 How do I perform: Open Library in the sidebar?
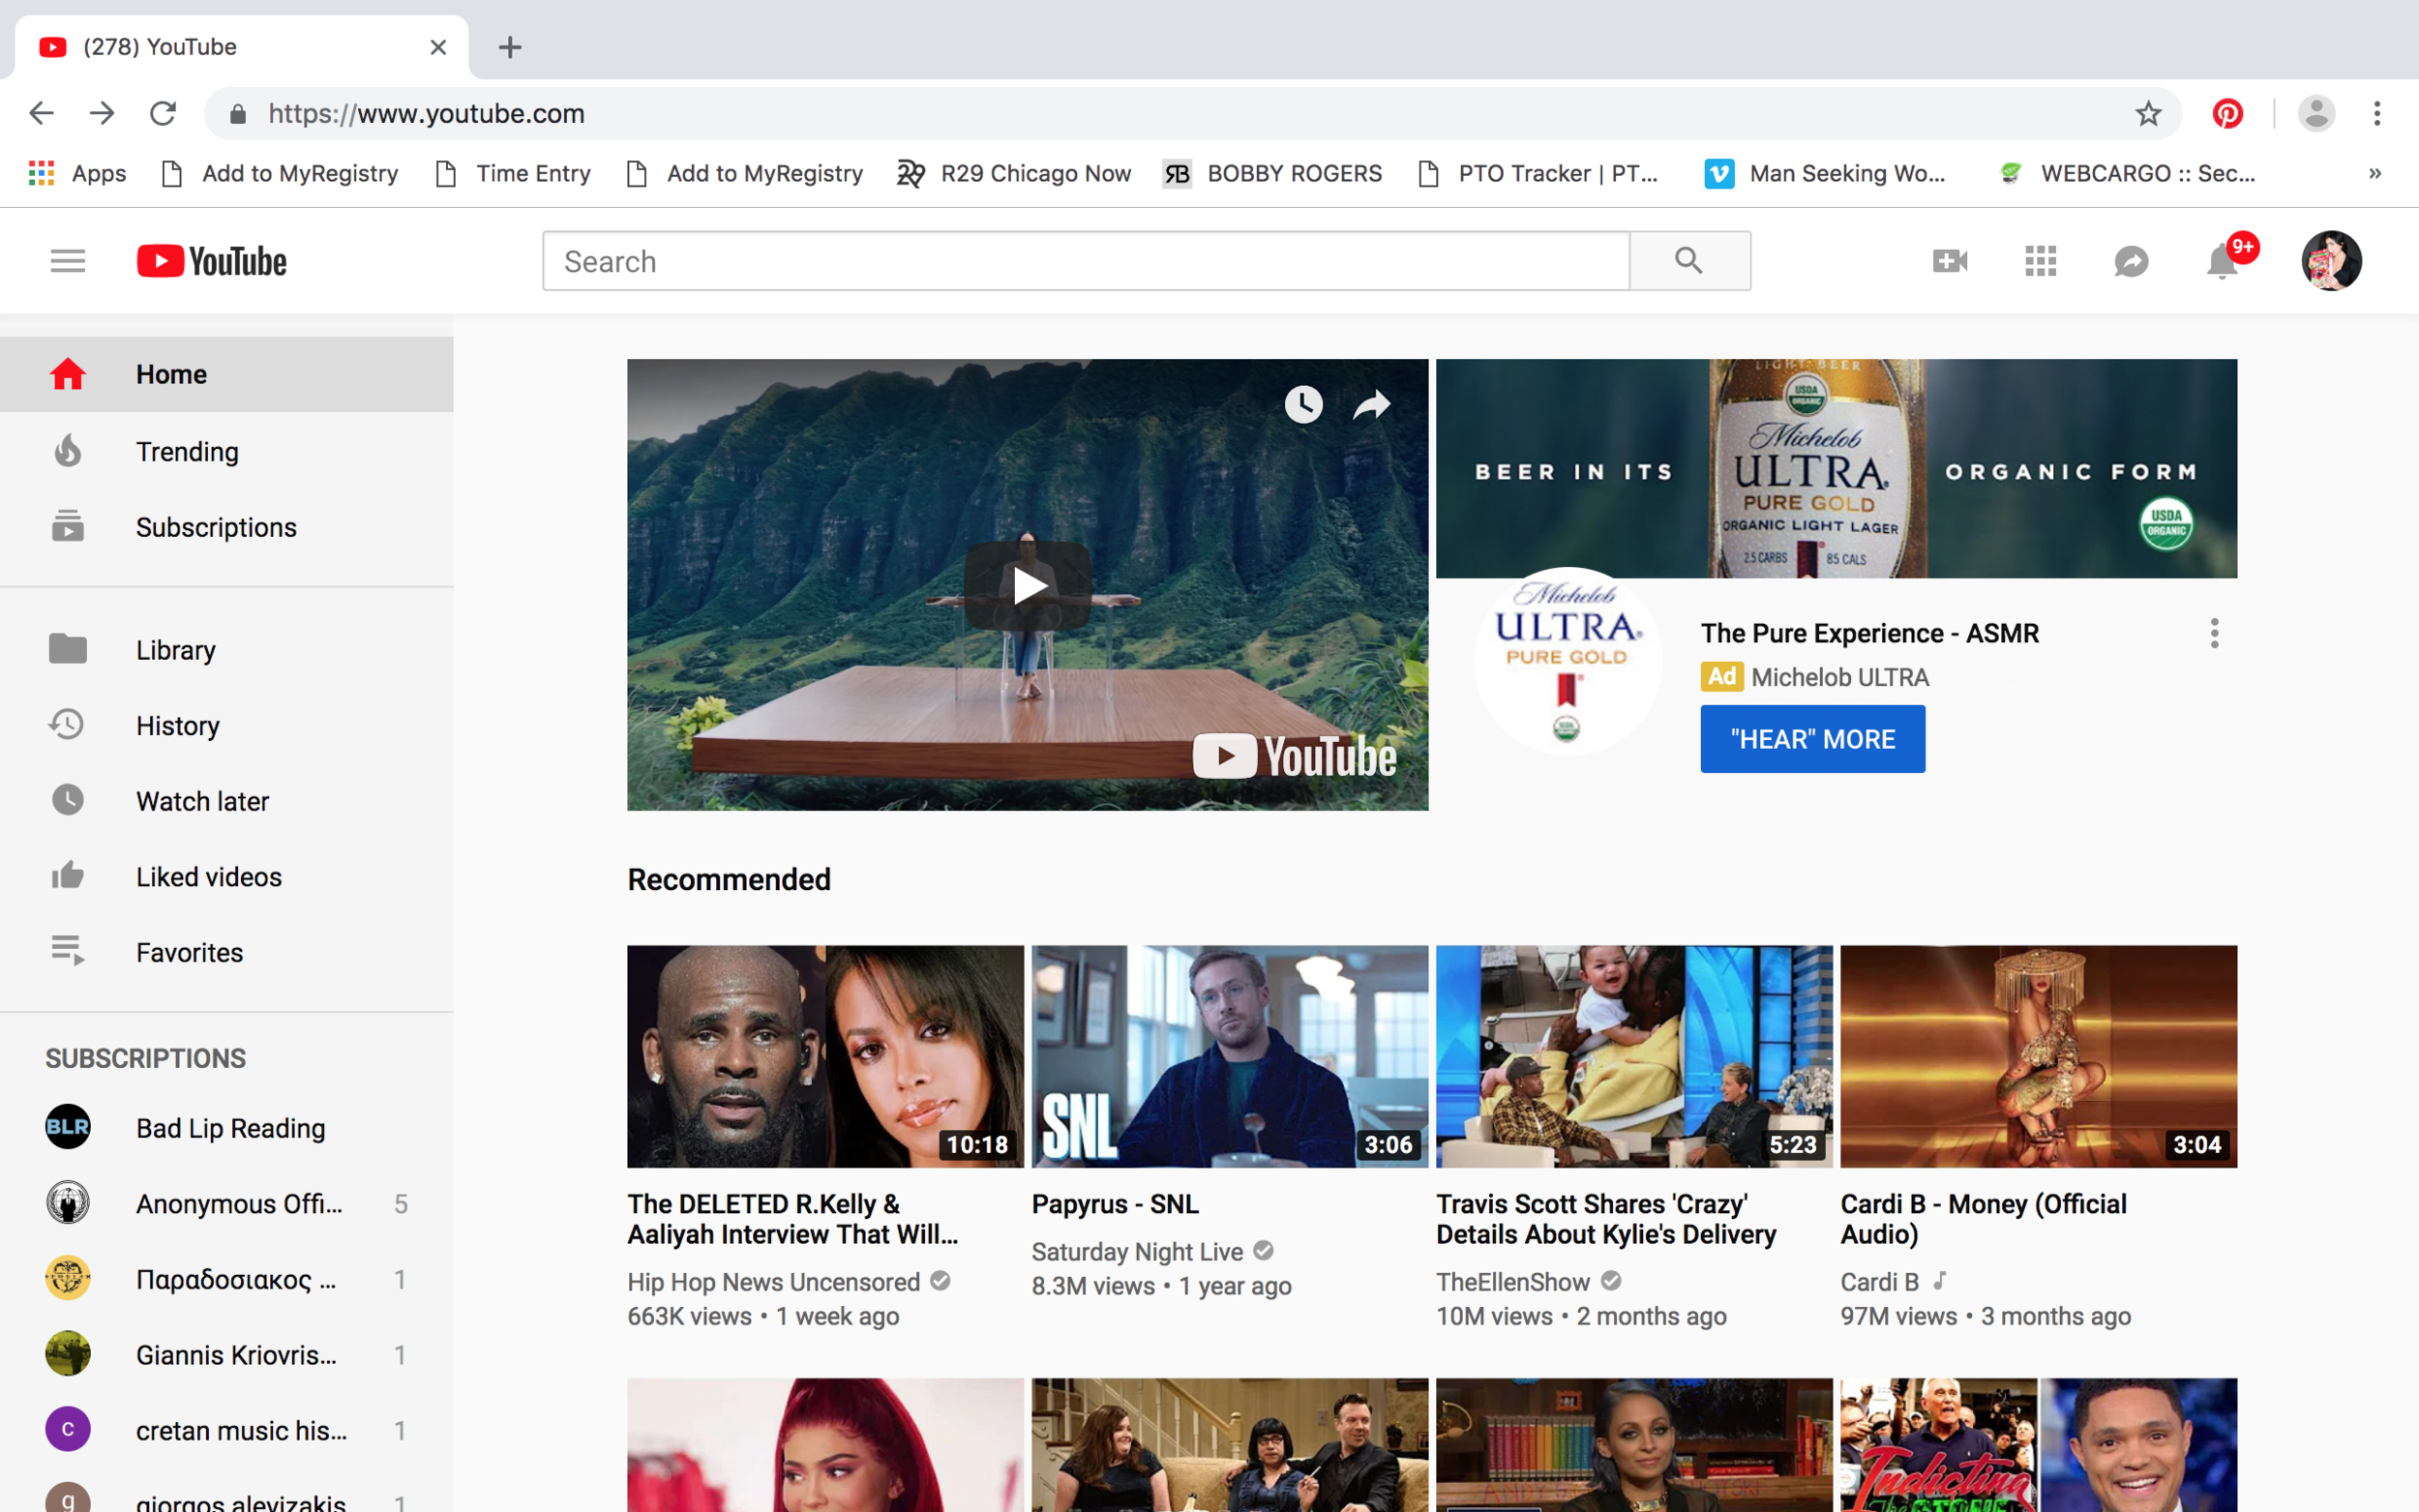coord(226,650)
